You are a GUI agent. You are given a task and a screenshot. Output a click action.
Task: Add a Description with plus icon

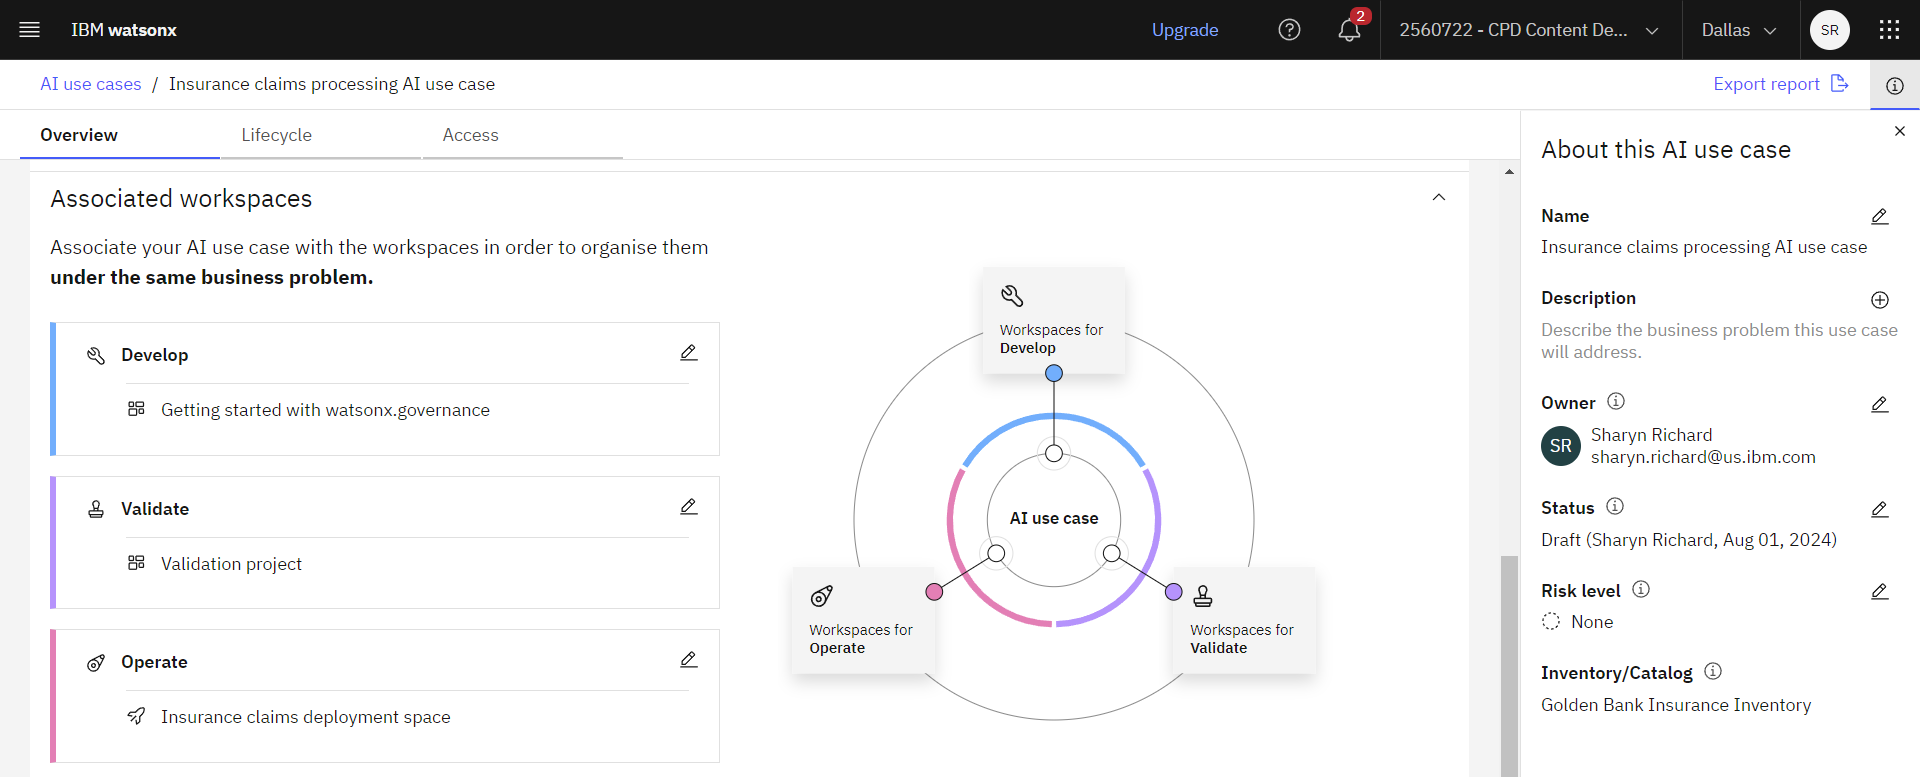[1879, 300]
